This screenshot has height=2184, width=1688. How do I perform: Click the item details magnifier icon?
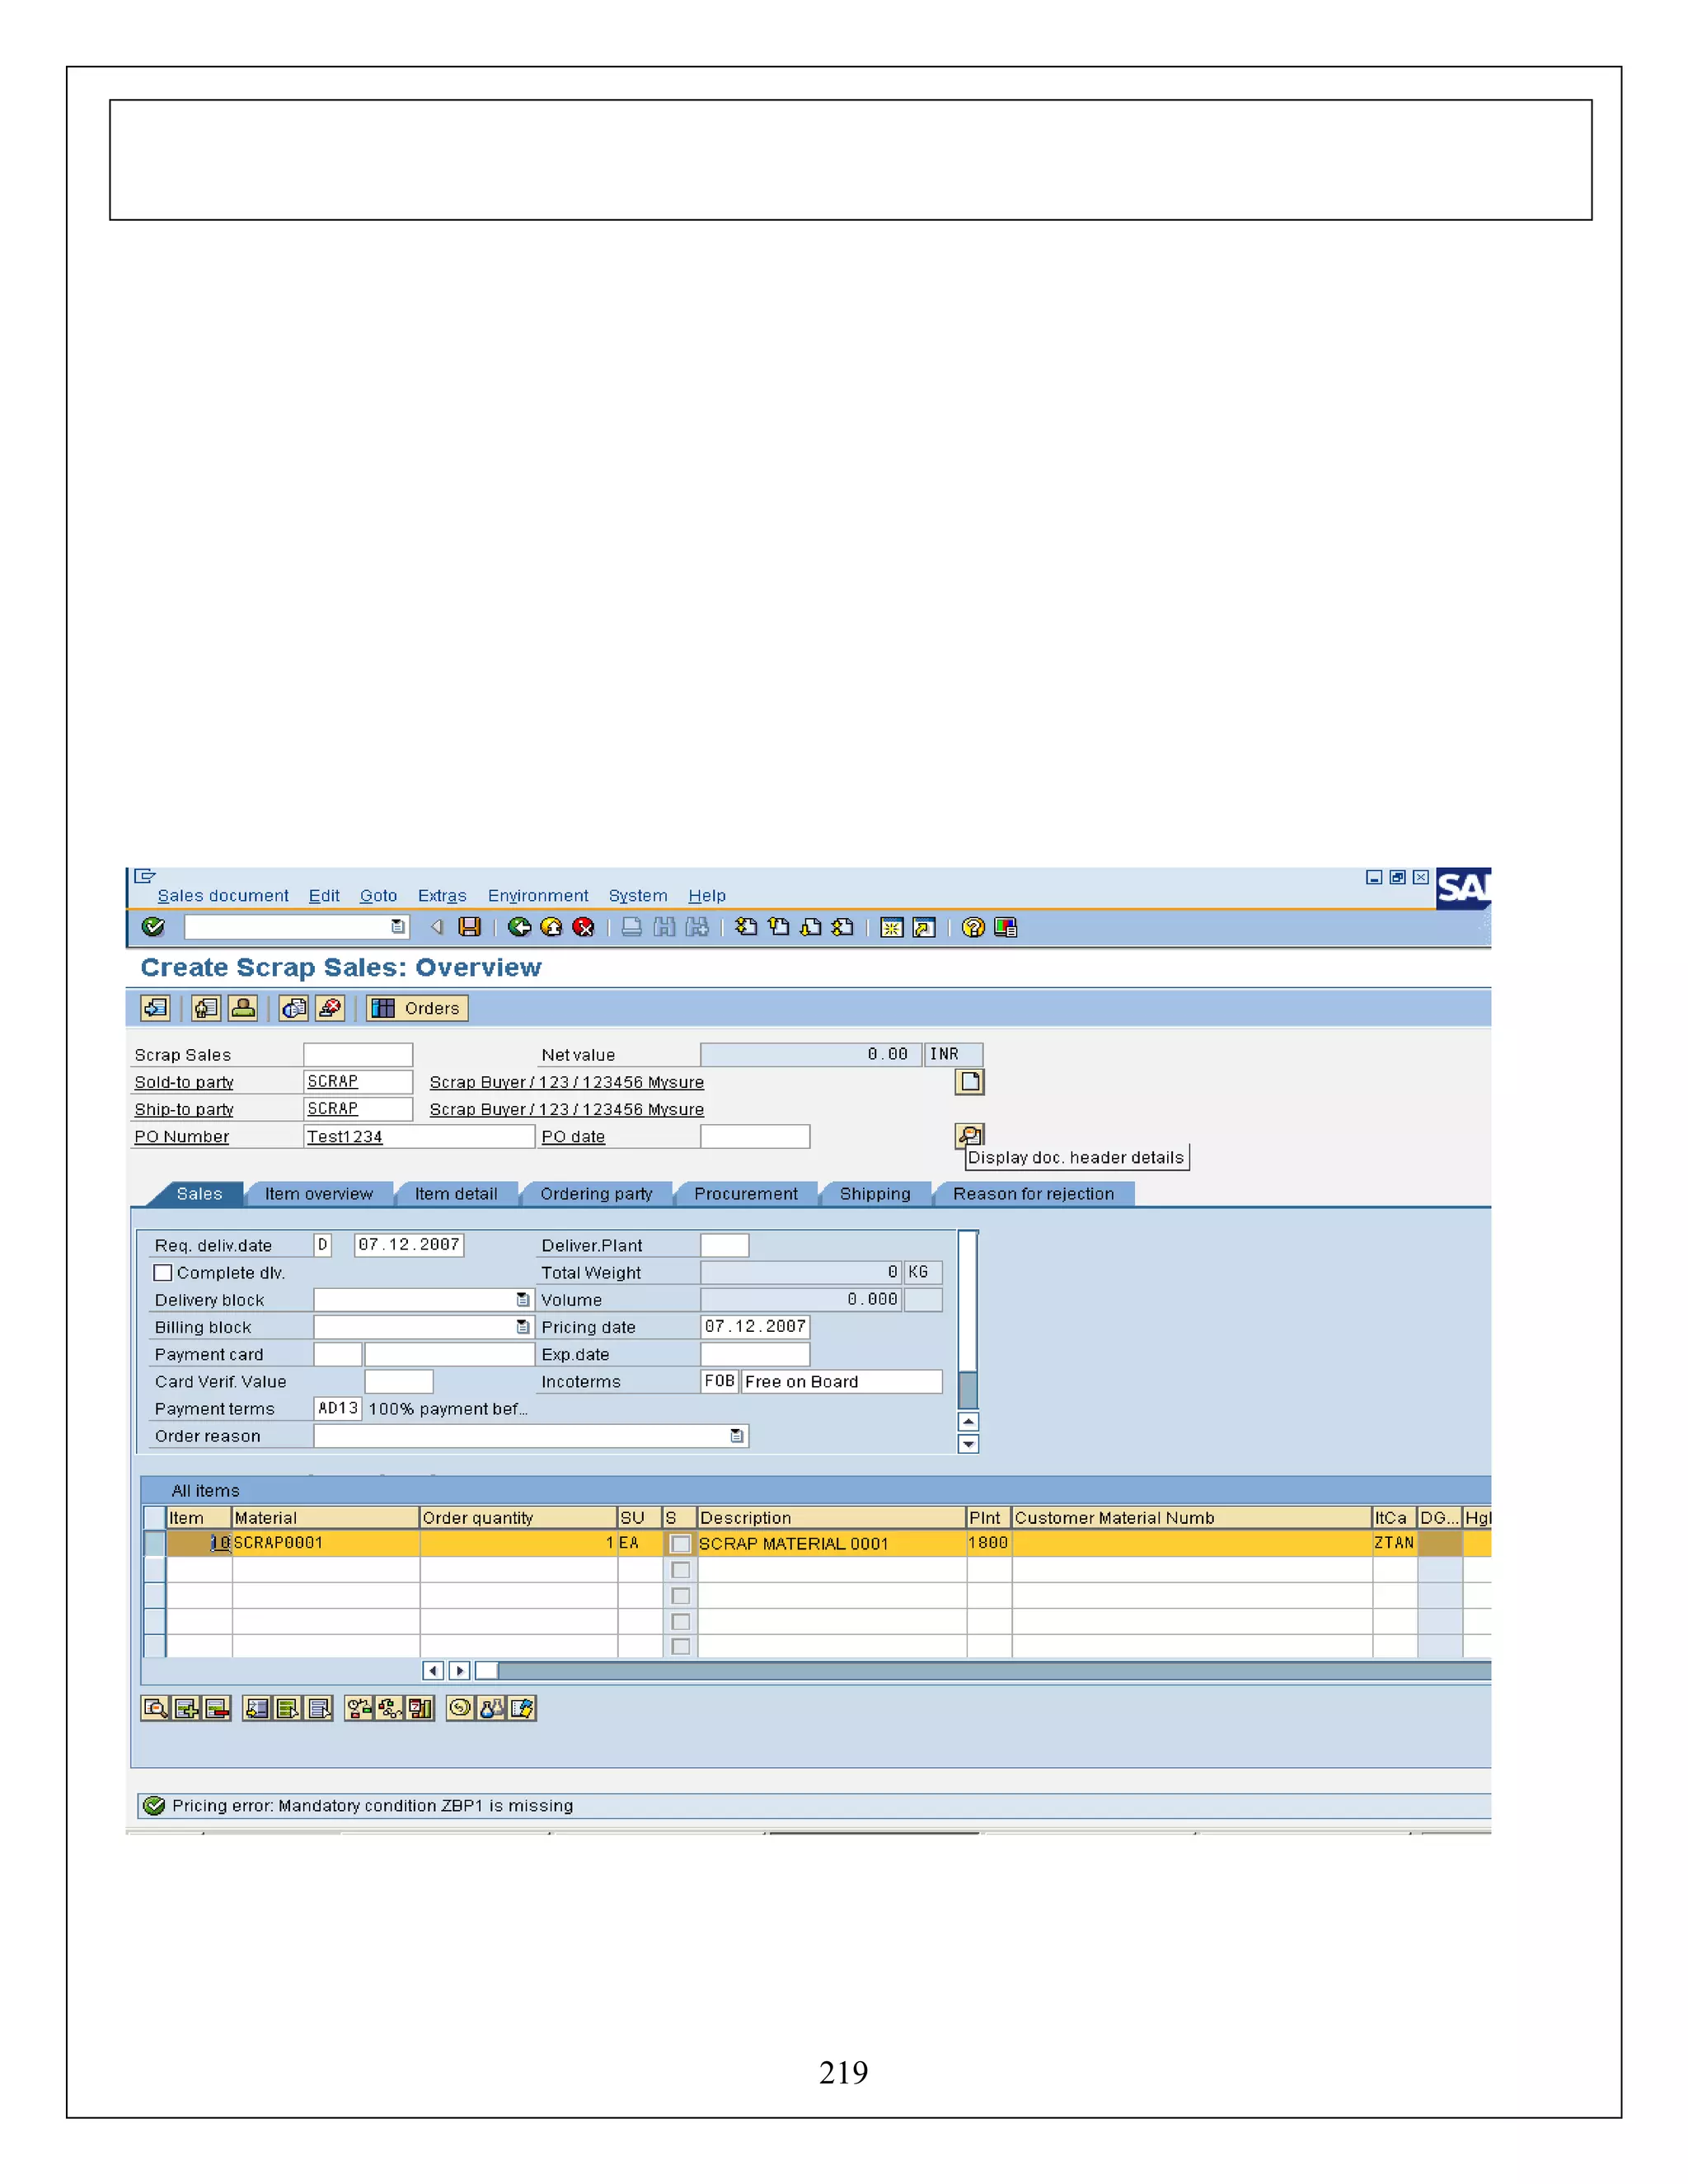pos(155,1708)
